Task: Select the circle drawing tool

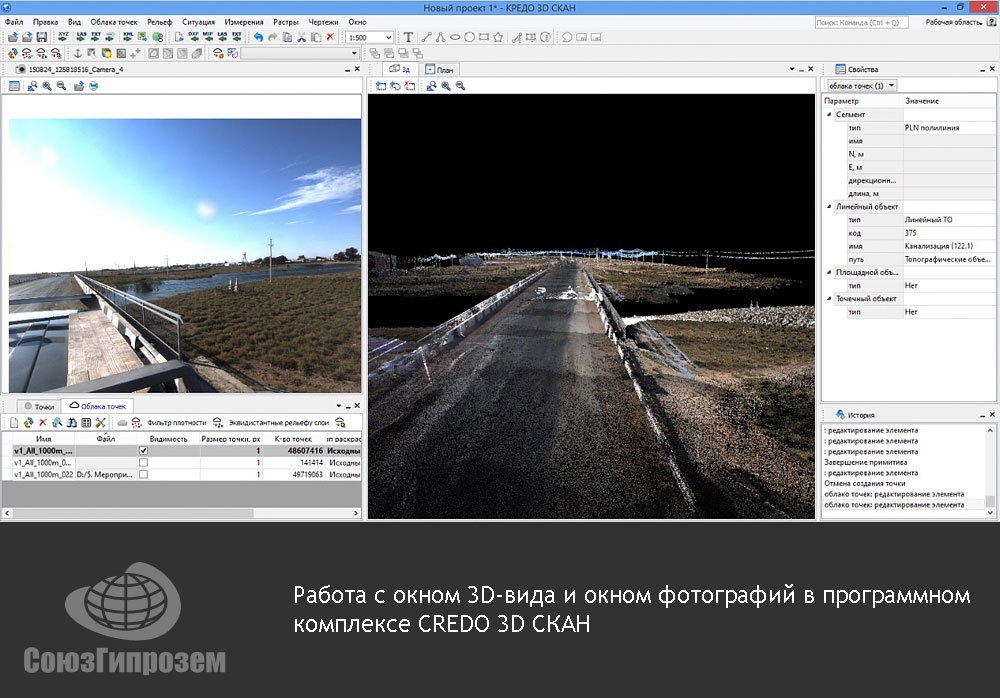Action: coord(469,37)
